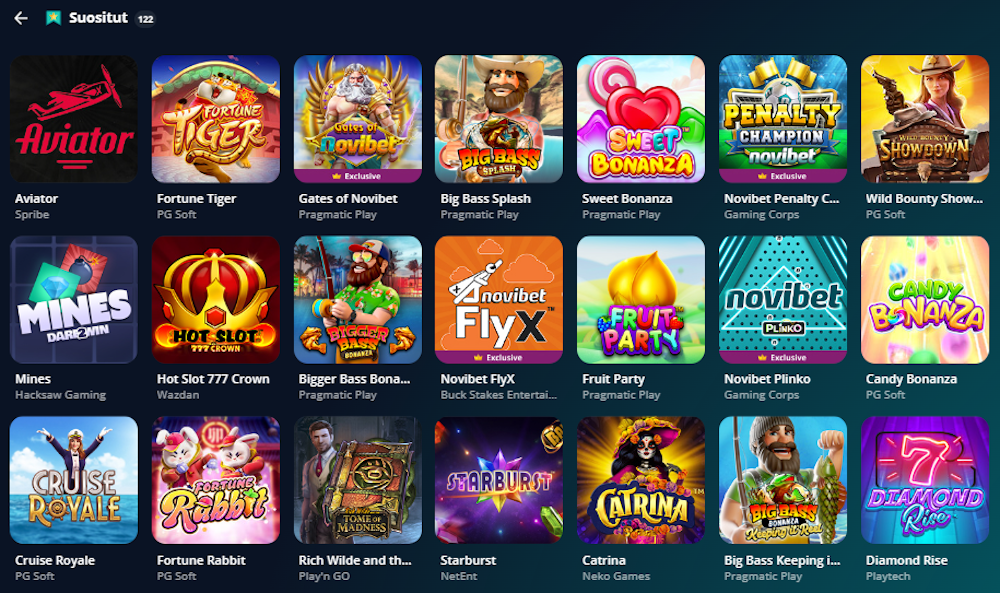Launch the Novibet FlyX game tile
1000x593 pixels.
pos(499,300)
